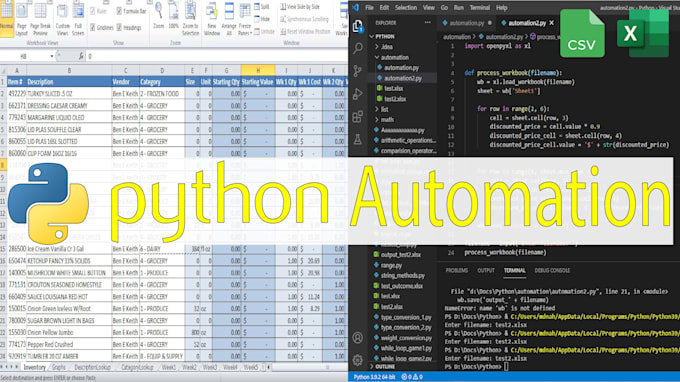This screenshot has width=680, height=382.
Task: Click Hide window in Excel ribbon
Action: coord(262,19)
